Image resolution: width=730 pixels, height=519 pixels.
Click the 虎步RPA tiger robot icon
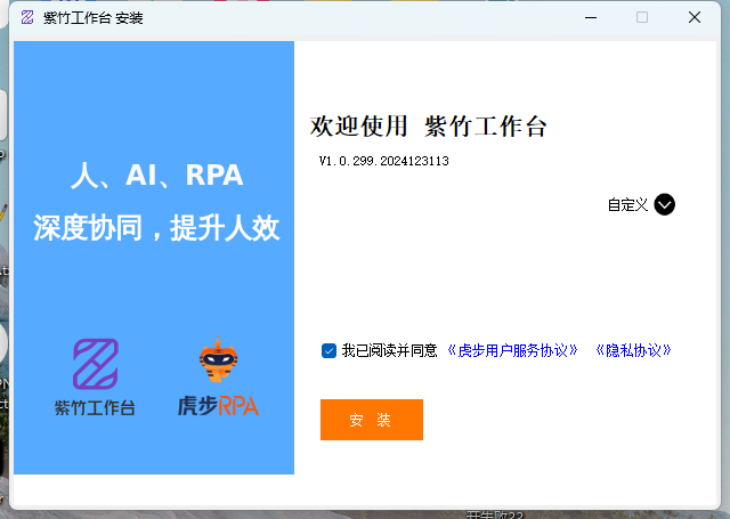click(218, 360)
